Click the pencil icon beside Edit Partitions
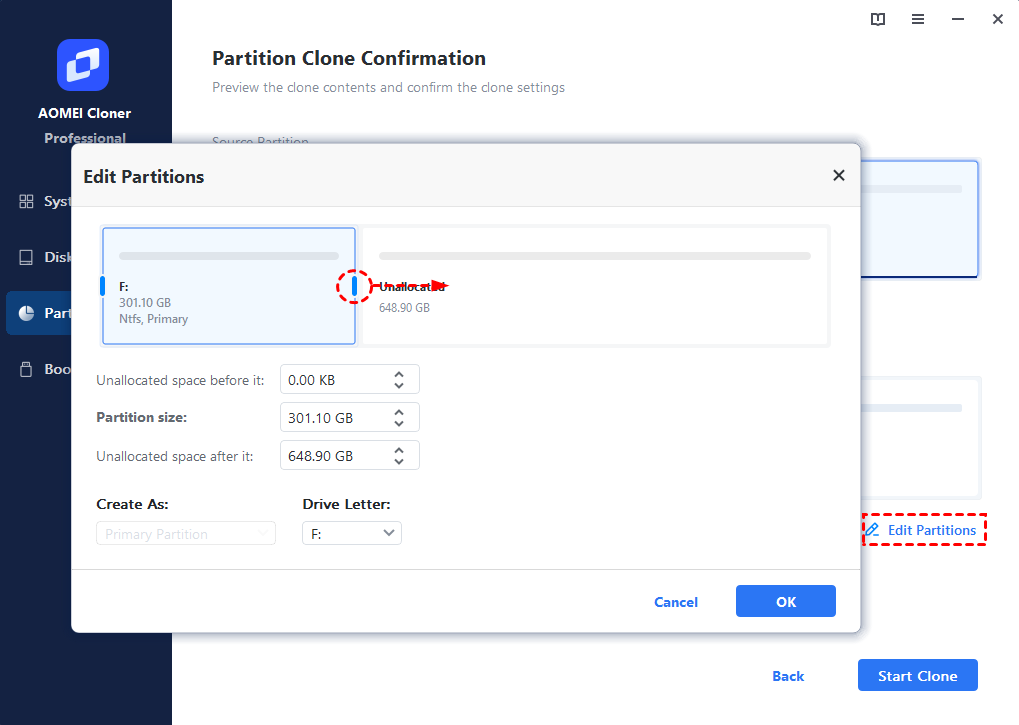The width and height of the screenshot is (1019, 725). pos(872,530)
